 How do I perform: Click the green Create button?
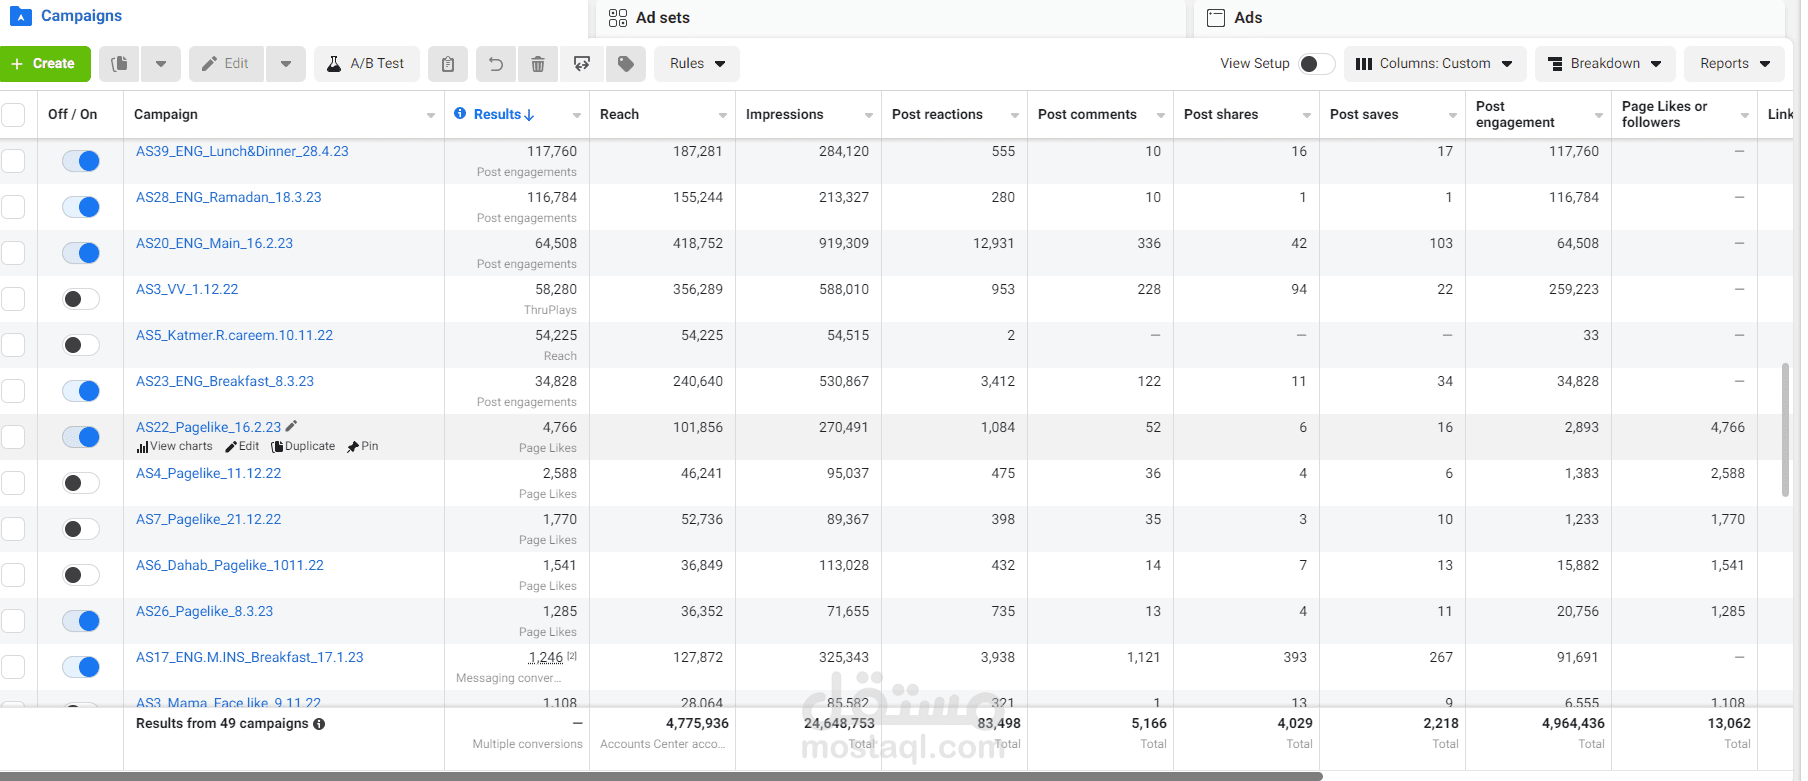[45, 64]
